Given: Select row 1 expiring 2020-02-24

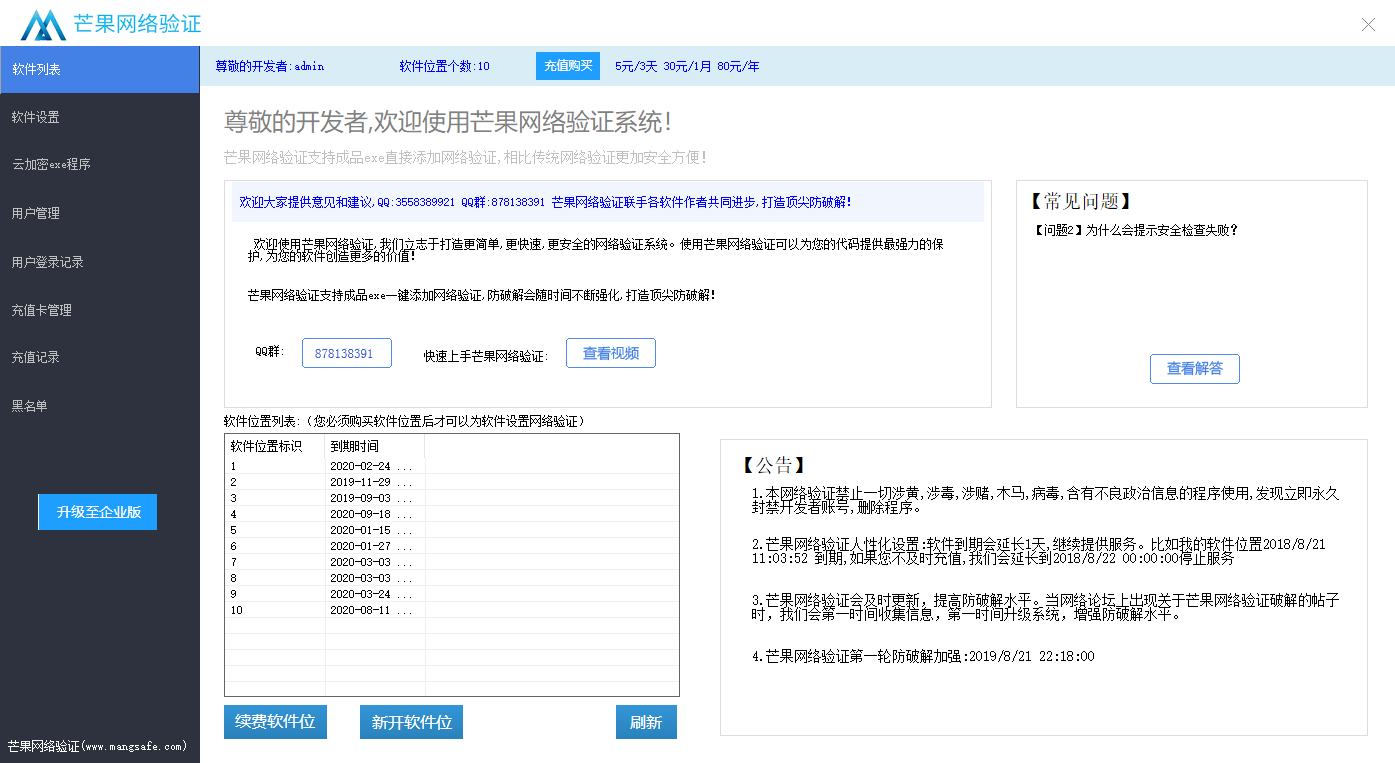Looking at the screenshot, I should click(x=452, y=466).
